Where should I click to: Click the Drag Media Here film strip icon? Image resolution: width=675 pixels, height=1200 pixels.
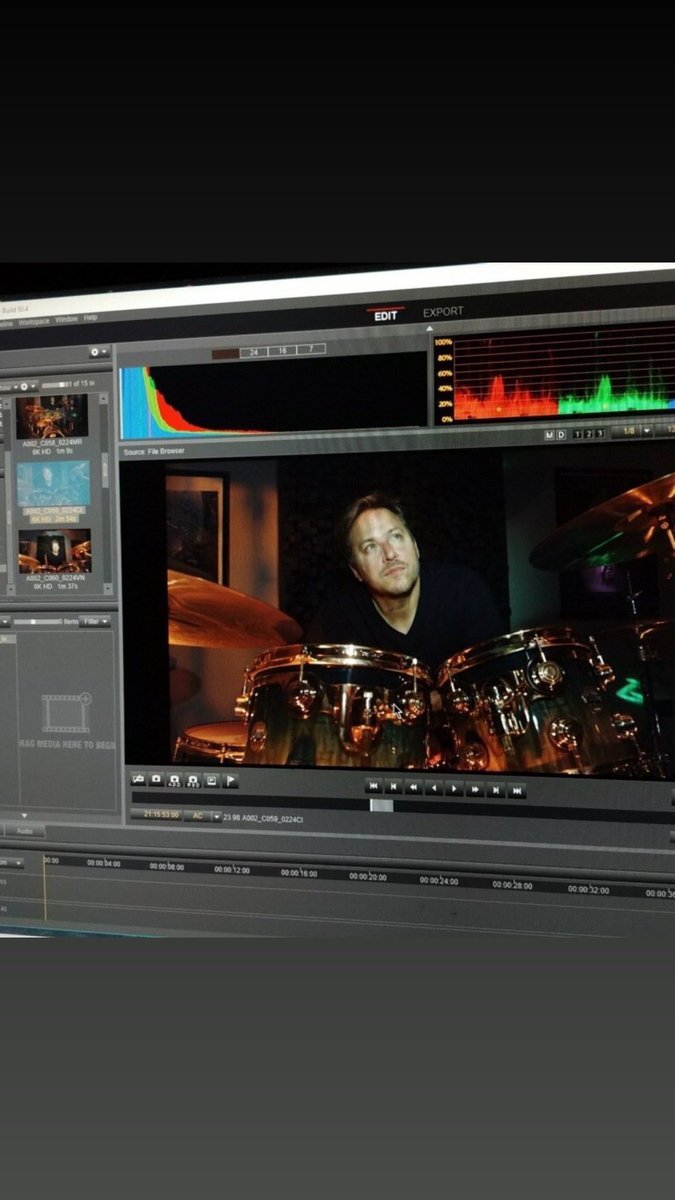[67, 712]
